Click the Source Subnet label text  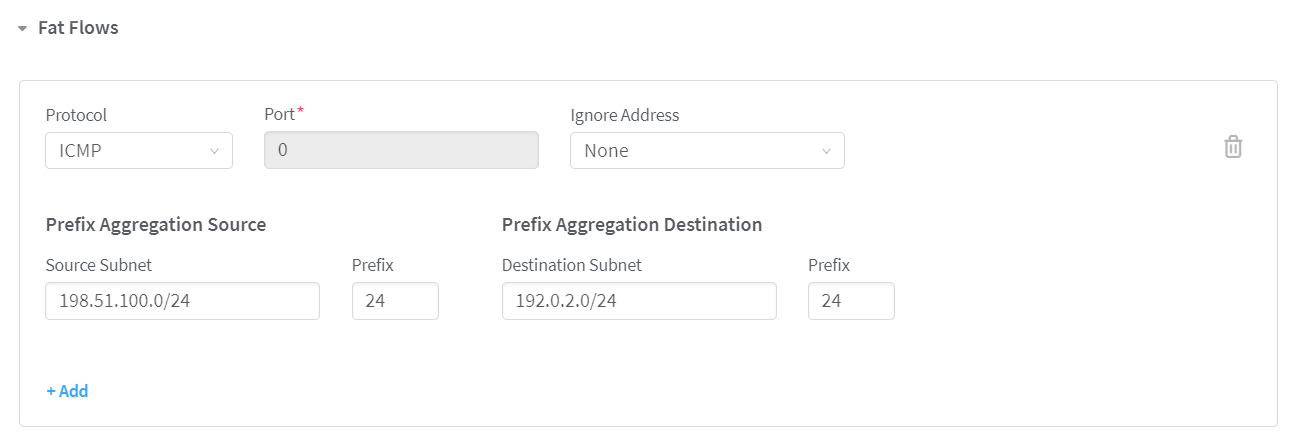[99, 265]
